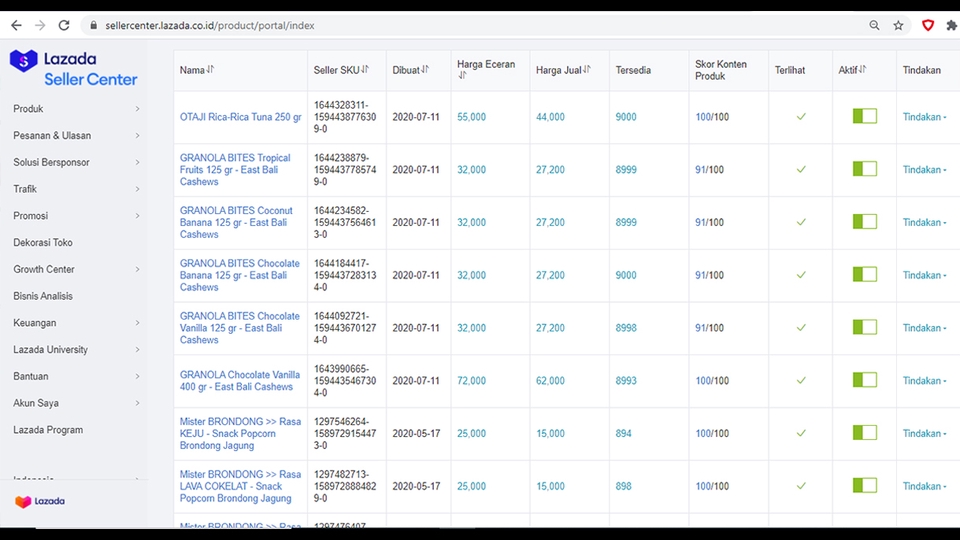The image size is (960, 540).
Task: Edit sale price 62,000 for GRANOLA 400 gr
Action: [550, 381]
